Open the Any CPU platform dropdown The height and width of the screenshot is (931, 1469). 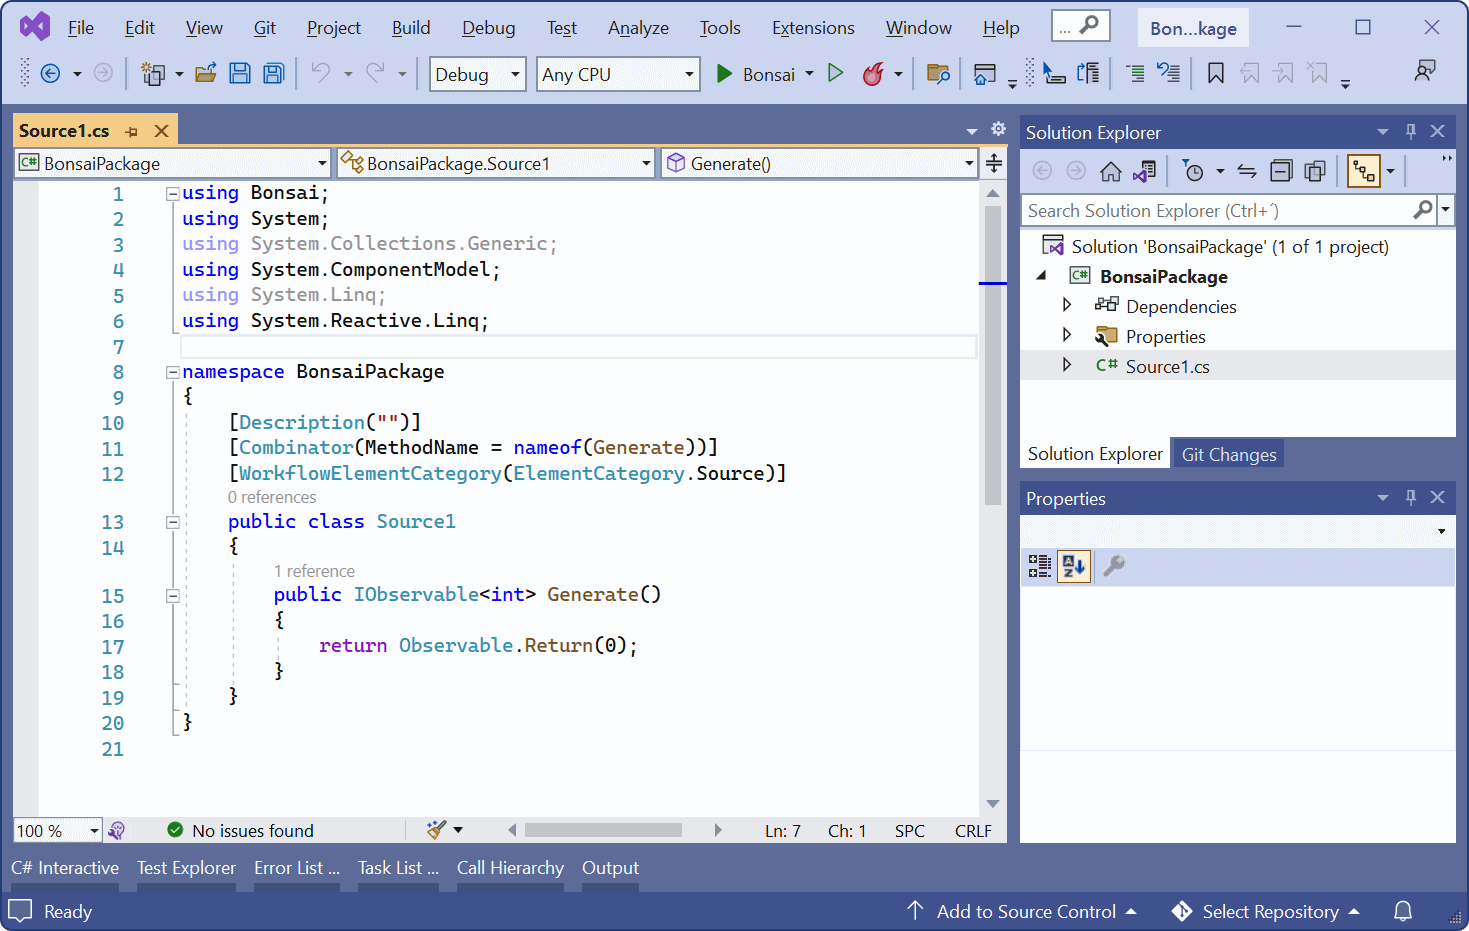pos(618,74)
